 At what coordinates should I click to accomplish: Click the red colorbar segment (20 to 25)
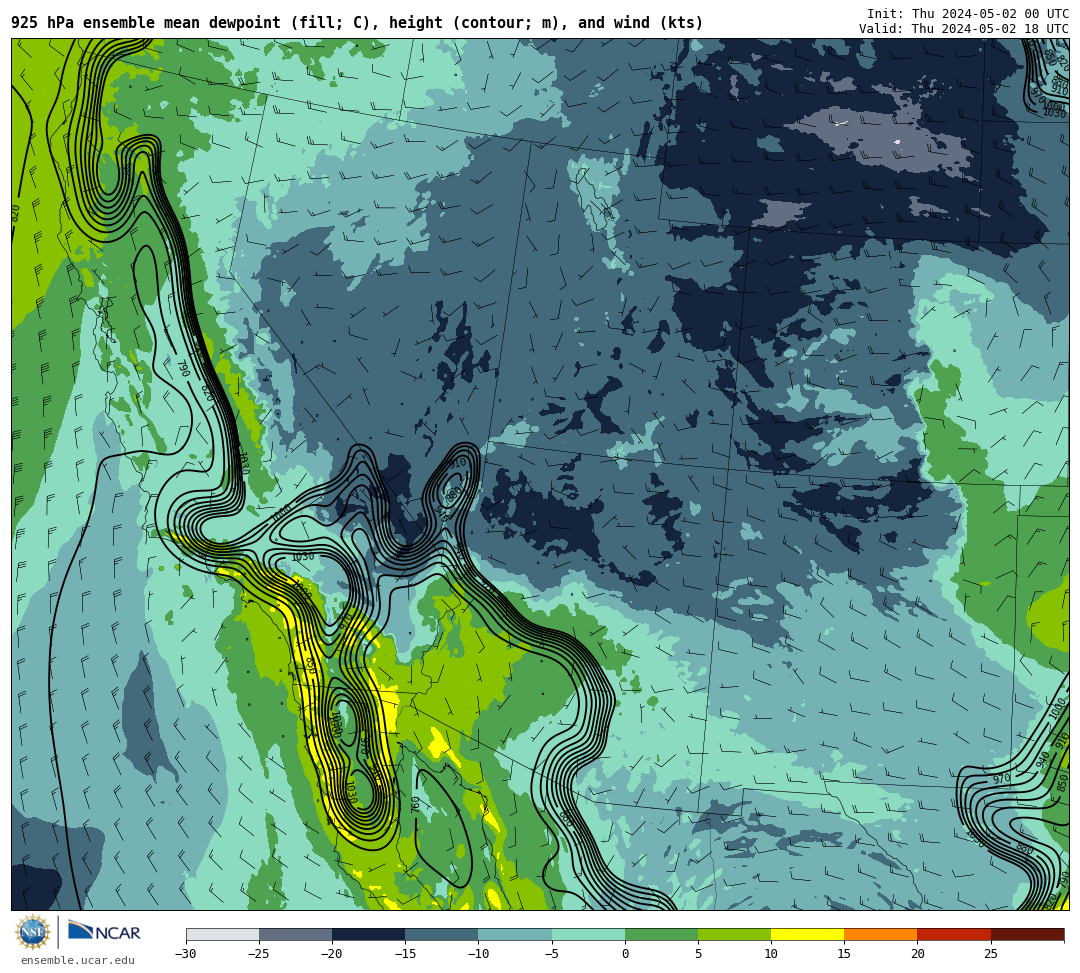coord(954,934)
